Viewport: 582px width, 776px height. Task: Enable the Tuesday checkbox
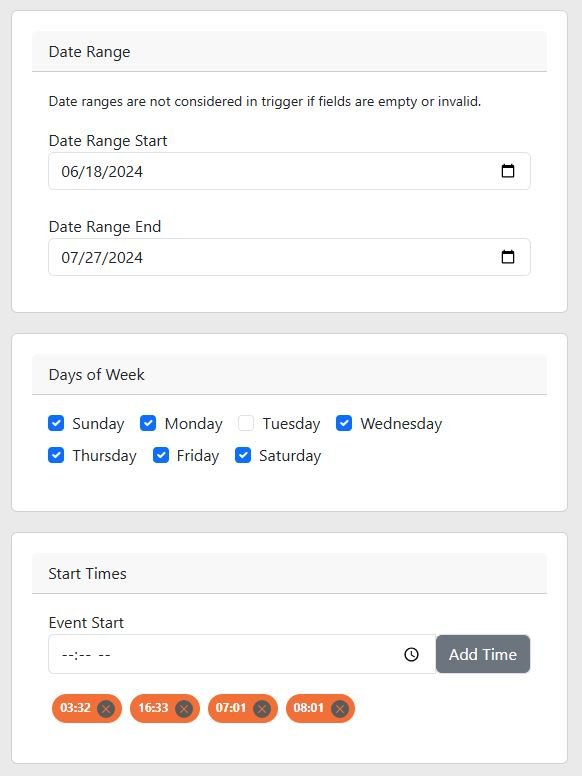coord(246,423)
